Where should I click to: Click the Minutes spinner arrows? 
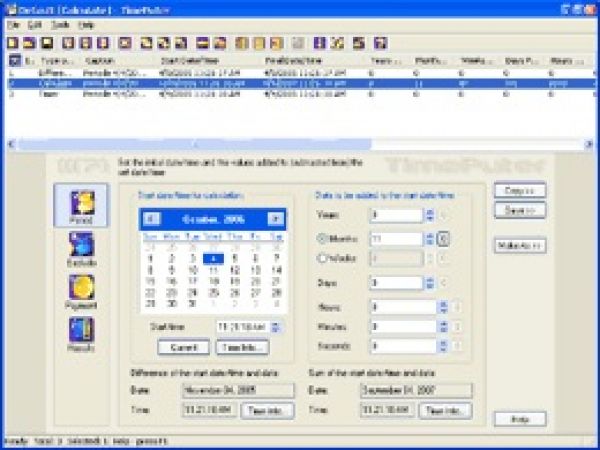point(443,326)
